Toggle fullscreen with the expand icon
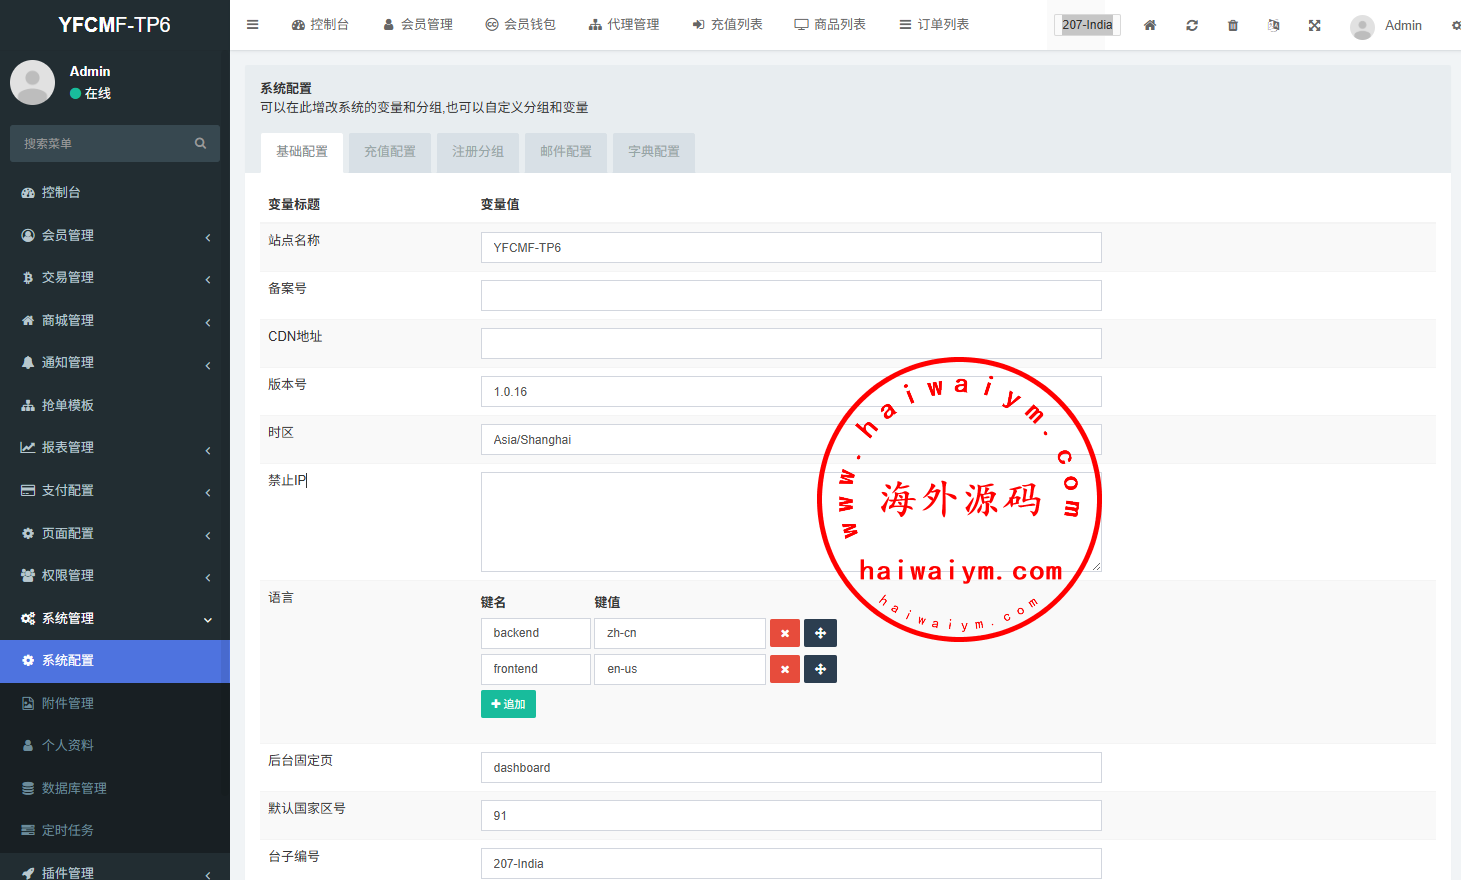Screen dimensions: 1461x880 coord(1314,25)
